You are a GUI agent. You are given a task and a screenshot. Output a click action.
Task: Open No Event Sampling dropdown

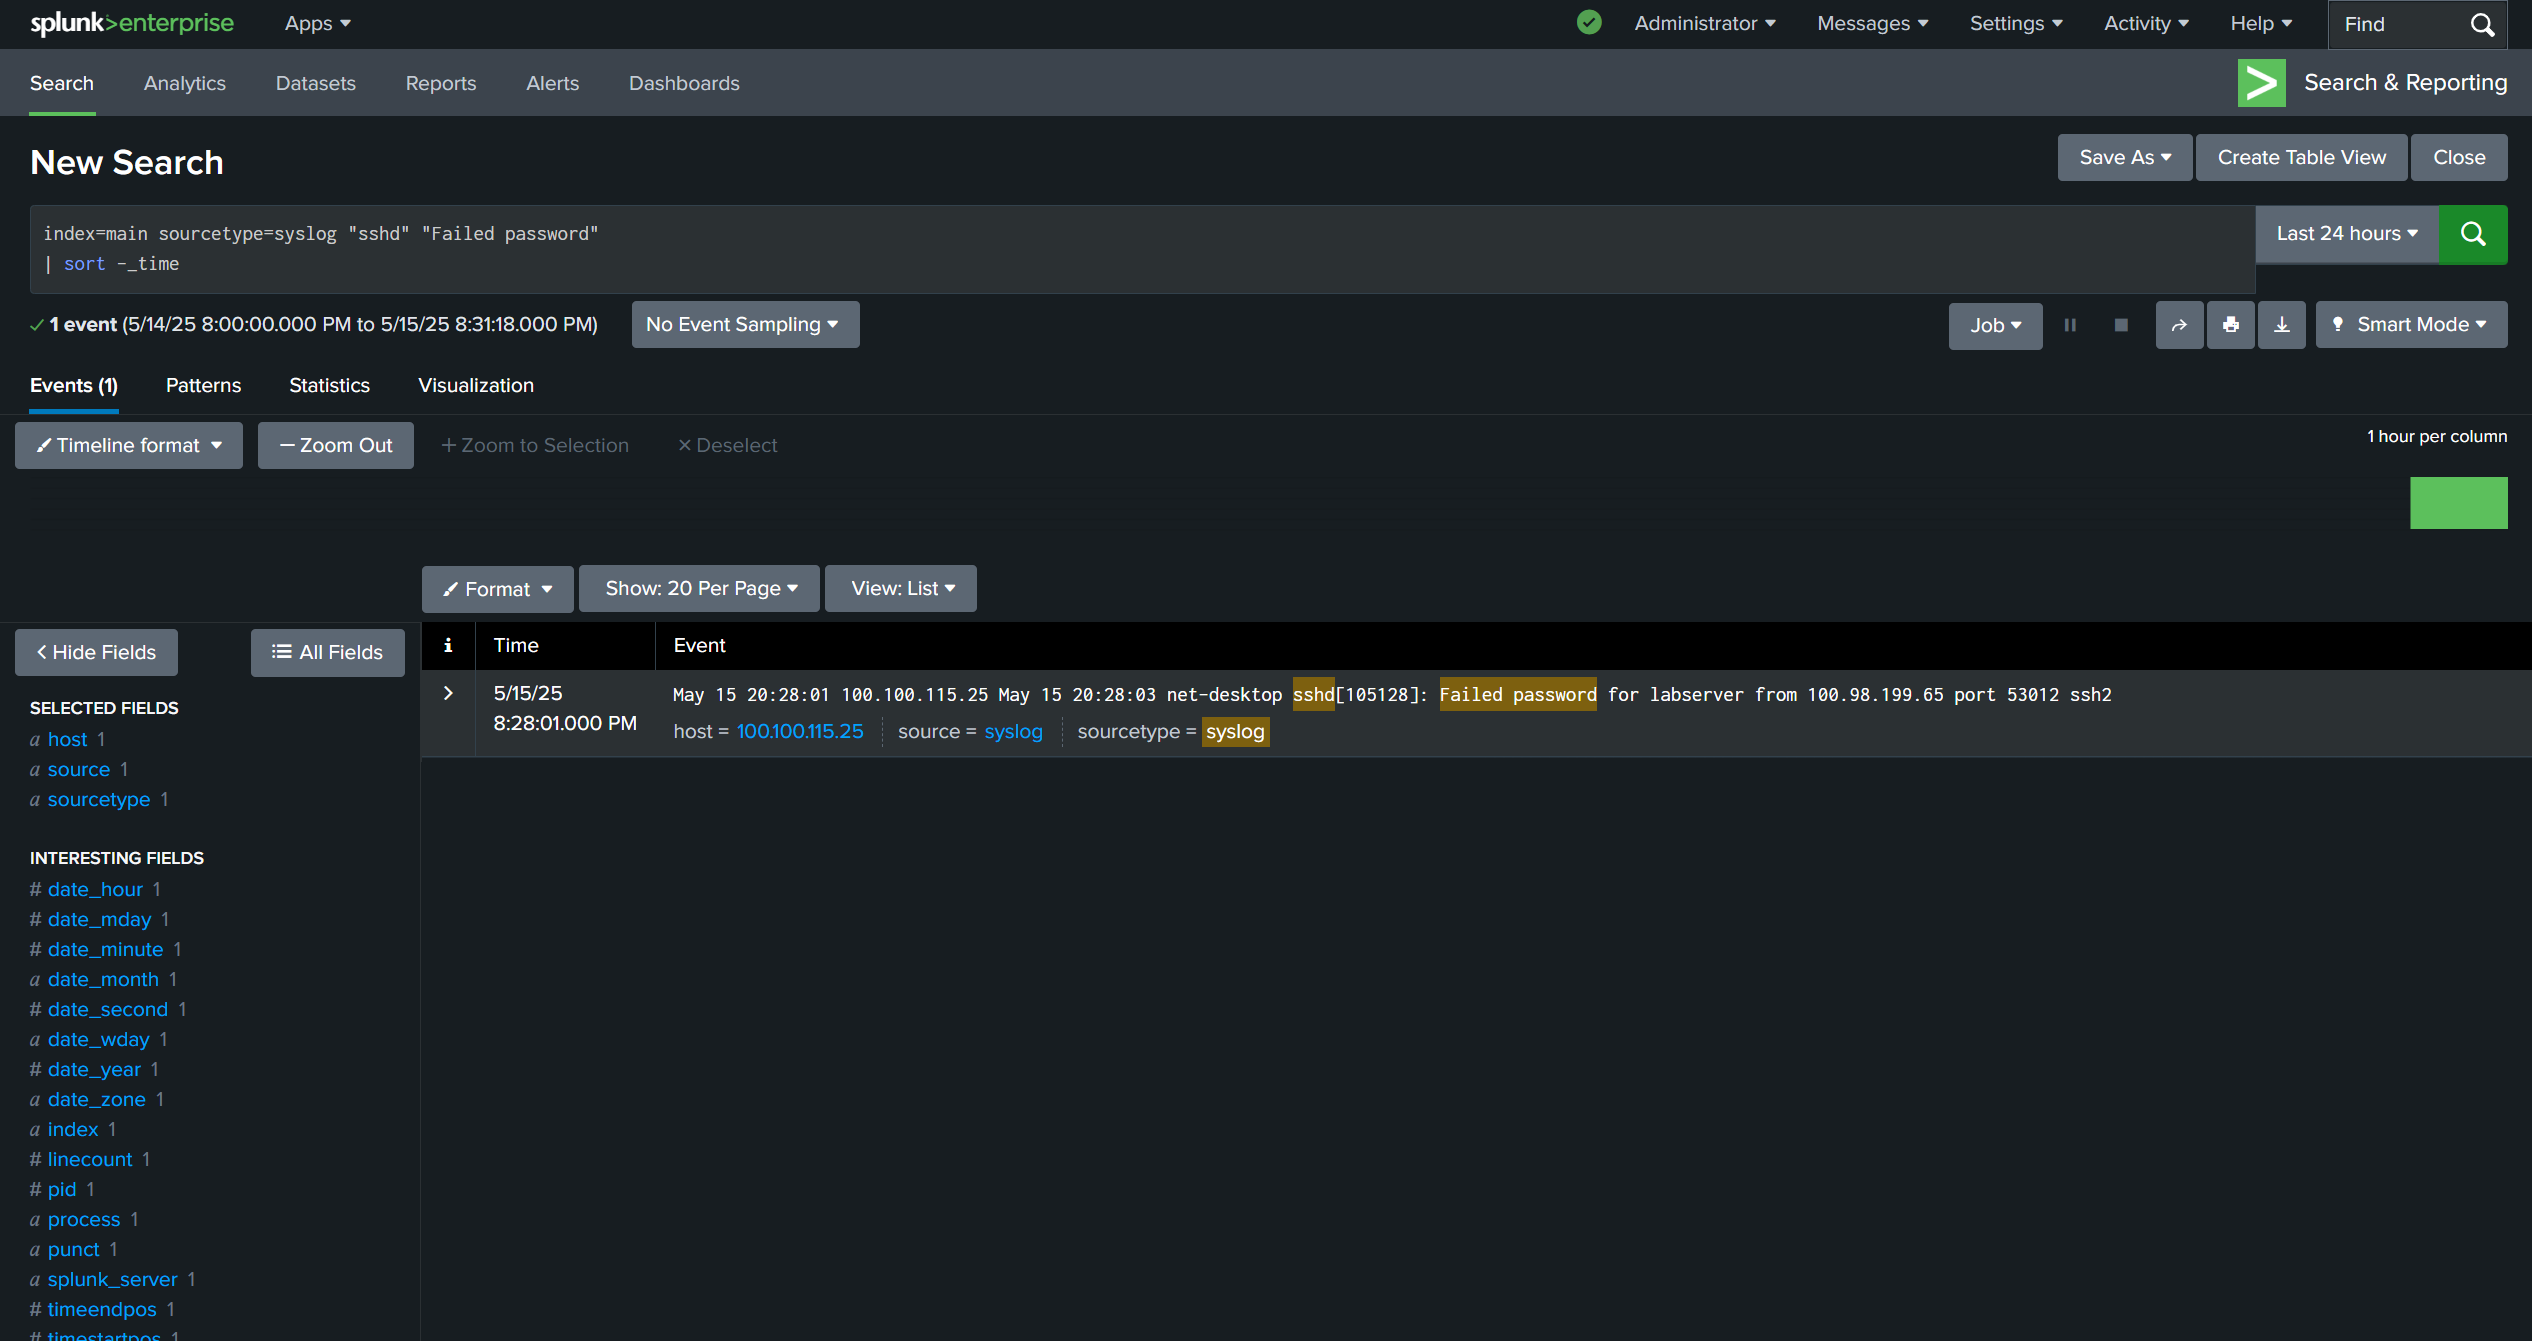tap(744, 325)
